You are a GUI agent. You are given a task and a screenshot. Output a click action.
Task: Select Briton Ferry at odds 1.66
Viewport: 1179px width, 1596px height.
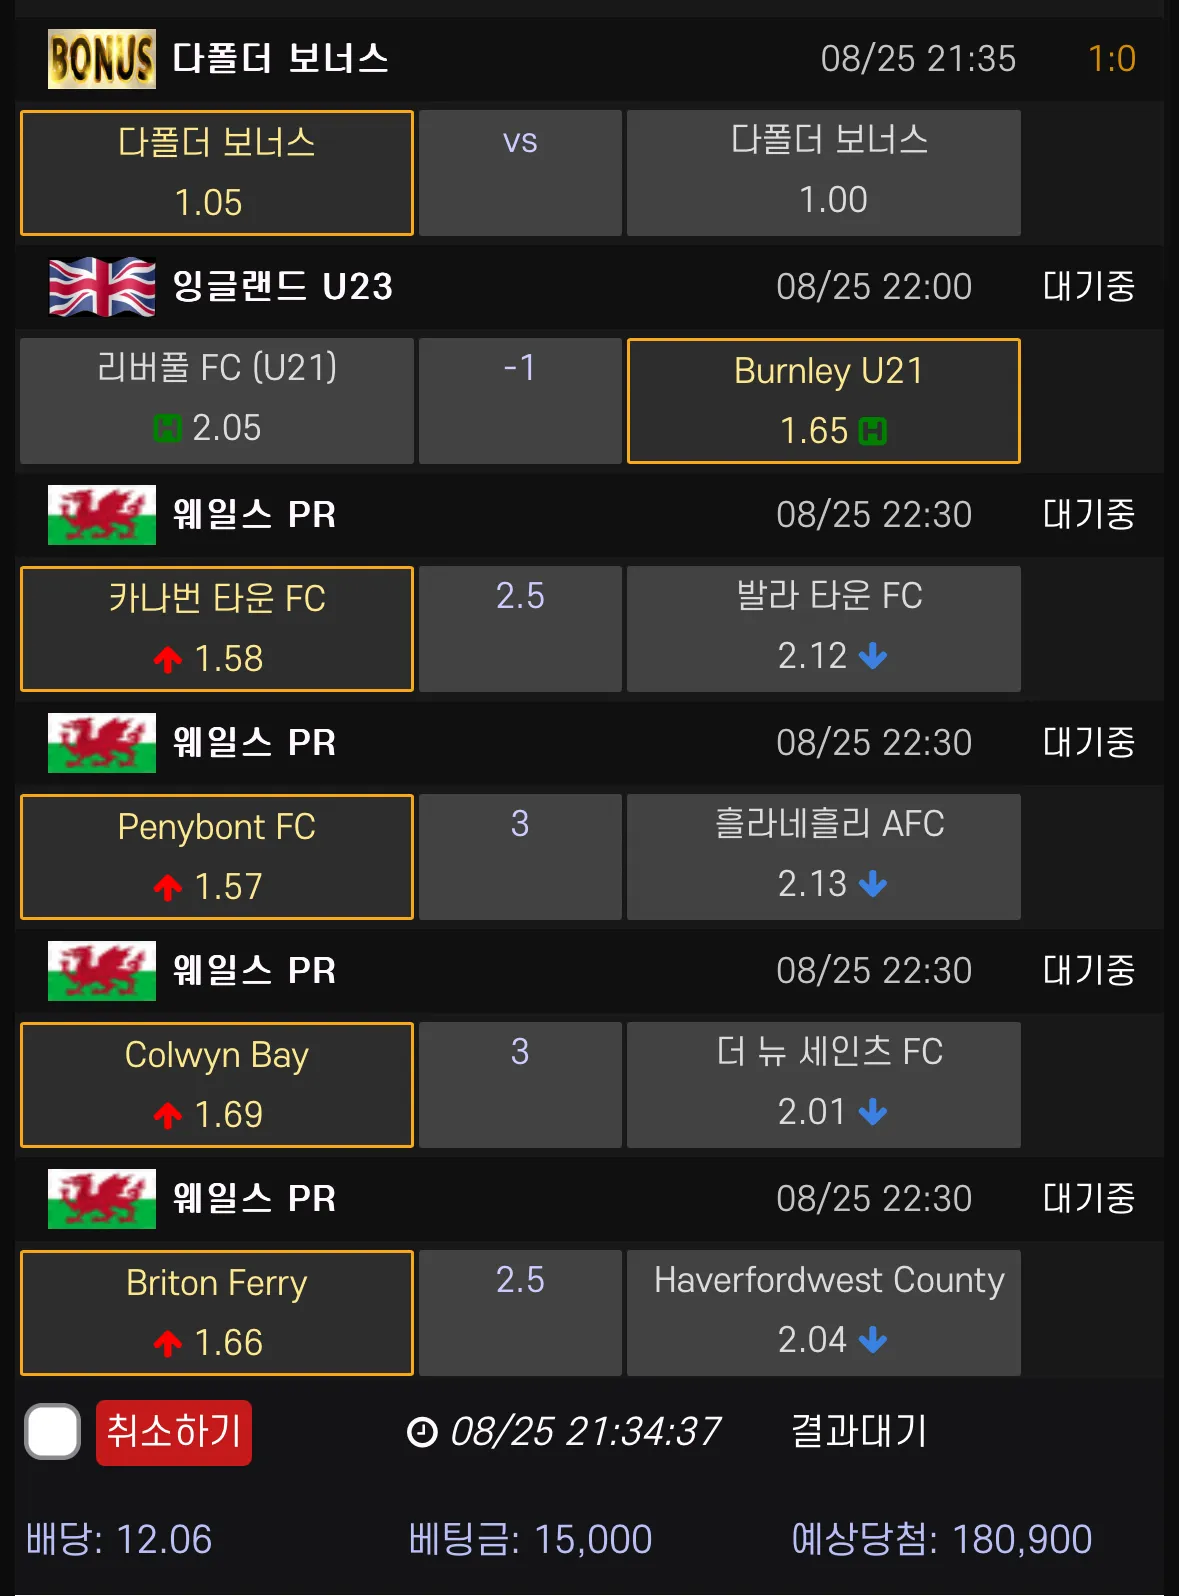pos(216,1313)
